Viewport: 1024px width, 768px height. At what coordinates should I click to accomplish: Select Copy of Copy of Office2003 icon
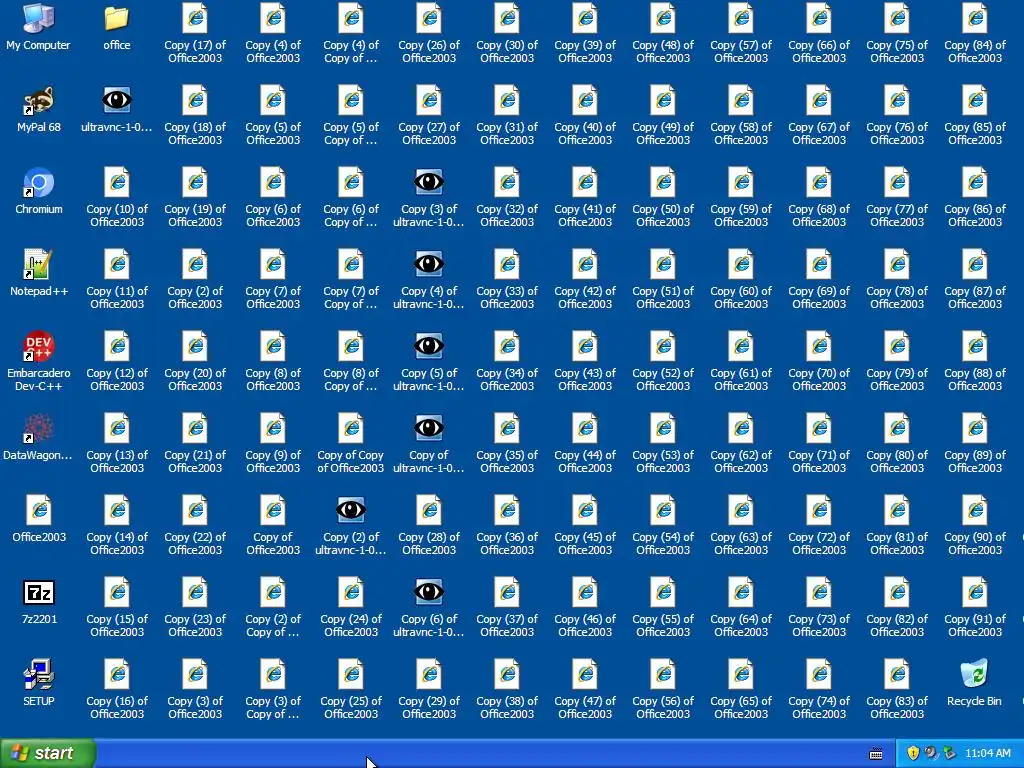(351, 428)
